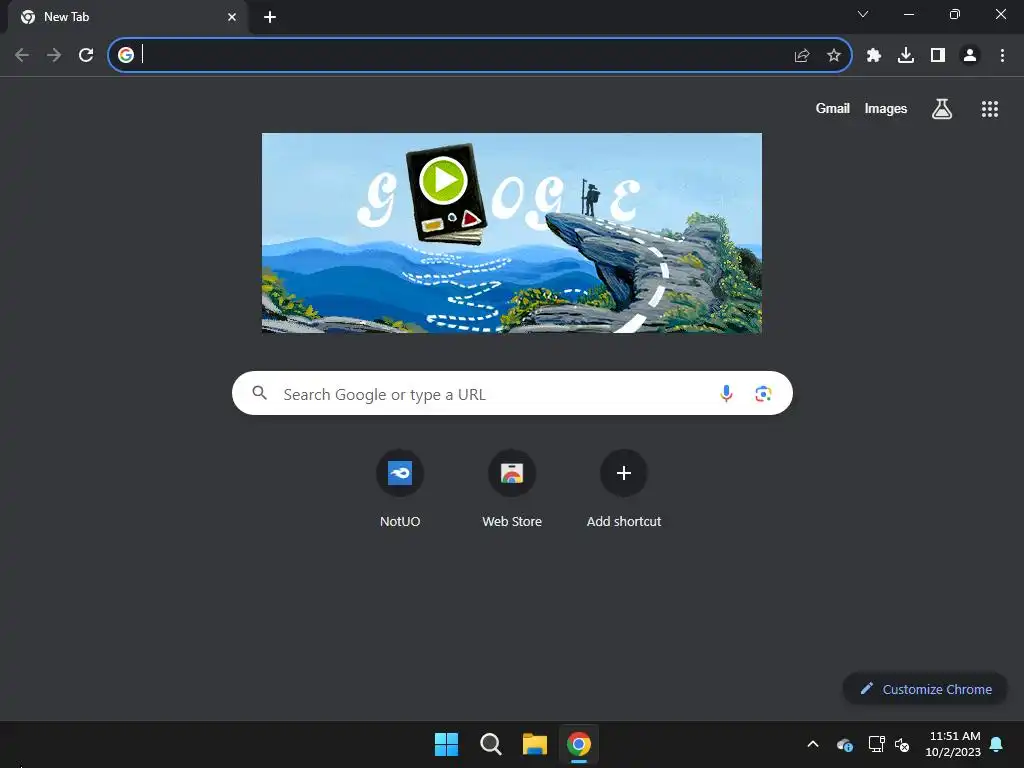Expand the tab search chevron
The width and height of the screenshot is (1024, 768).
(863, 14)
